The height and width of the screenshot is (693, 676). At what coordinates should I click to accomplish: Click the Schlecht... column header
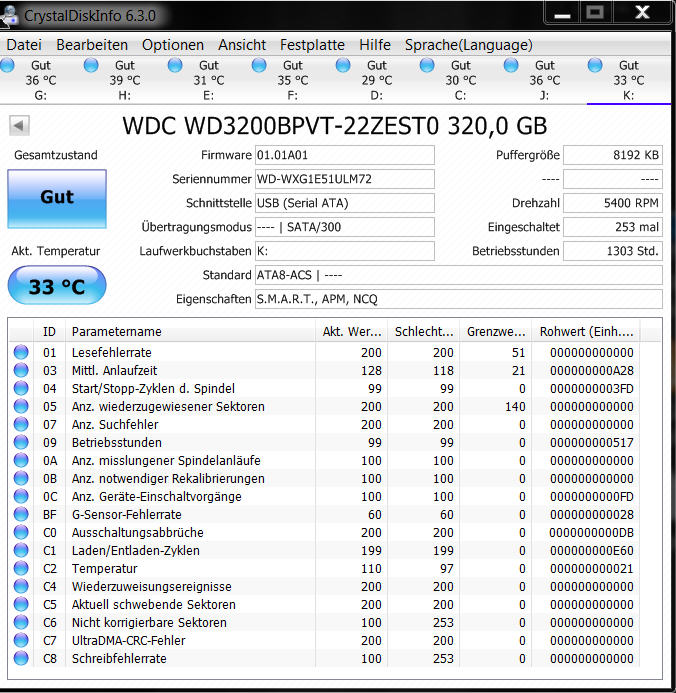(424, 331)
